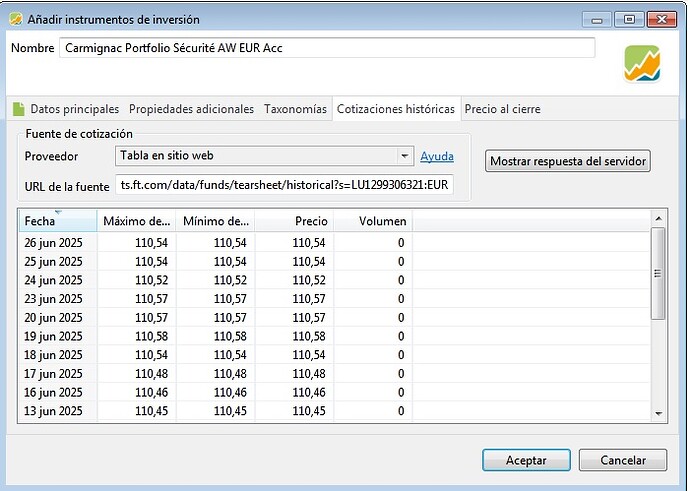690x491 pixels.
Task: Sort by the Fecha column header
Action: [x=58, y=221]
